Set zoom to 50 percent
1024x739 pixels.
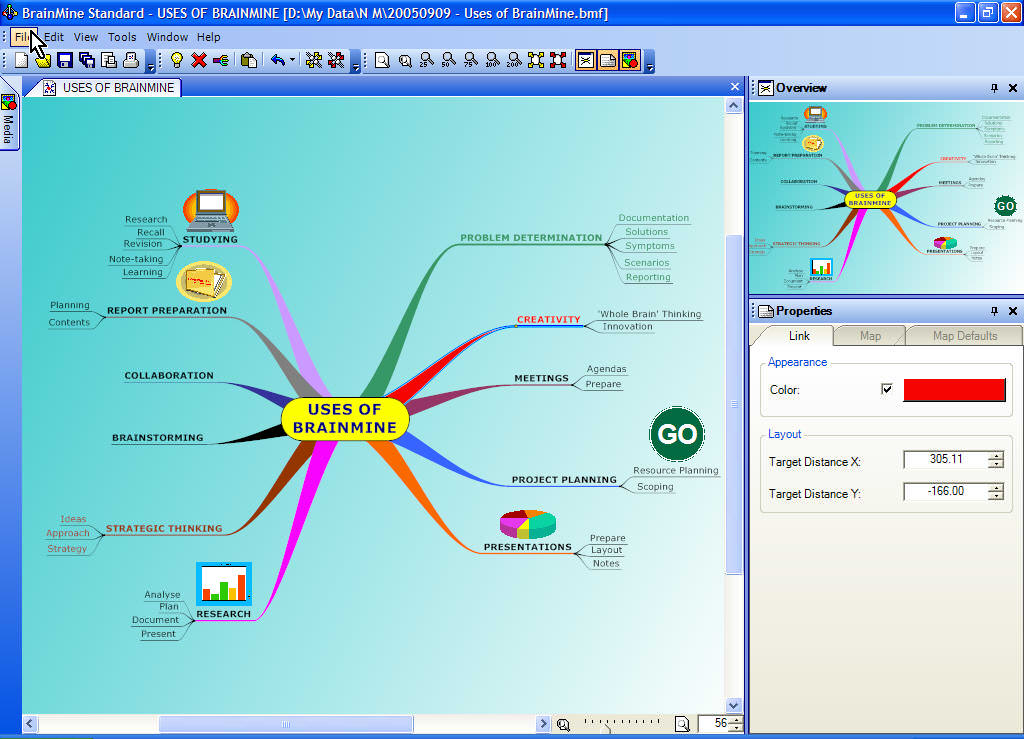(449, 61)
